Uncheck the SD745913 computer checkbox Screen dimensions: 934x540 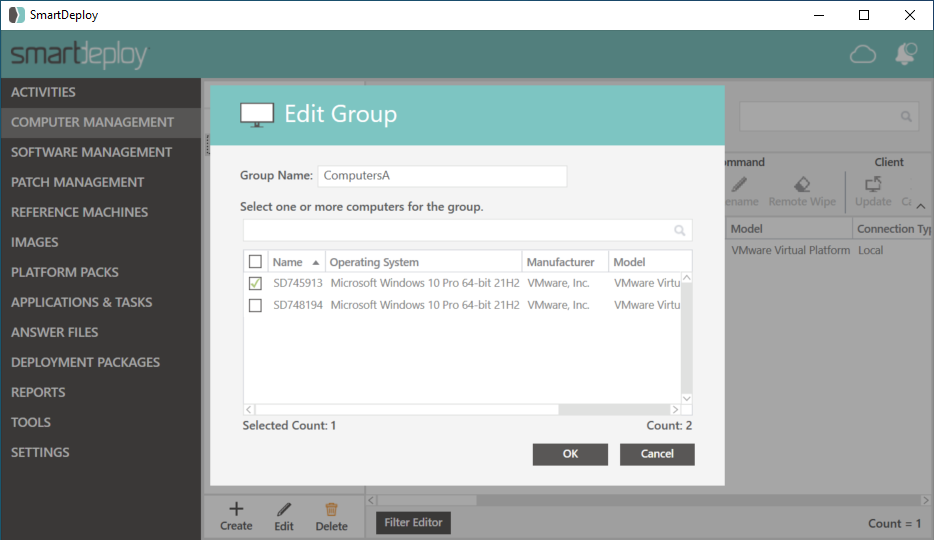[255, 283]
